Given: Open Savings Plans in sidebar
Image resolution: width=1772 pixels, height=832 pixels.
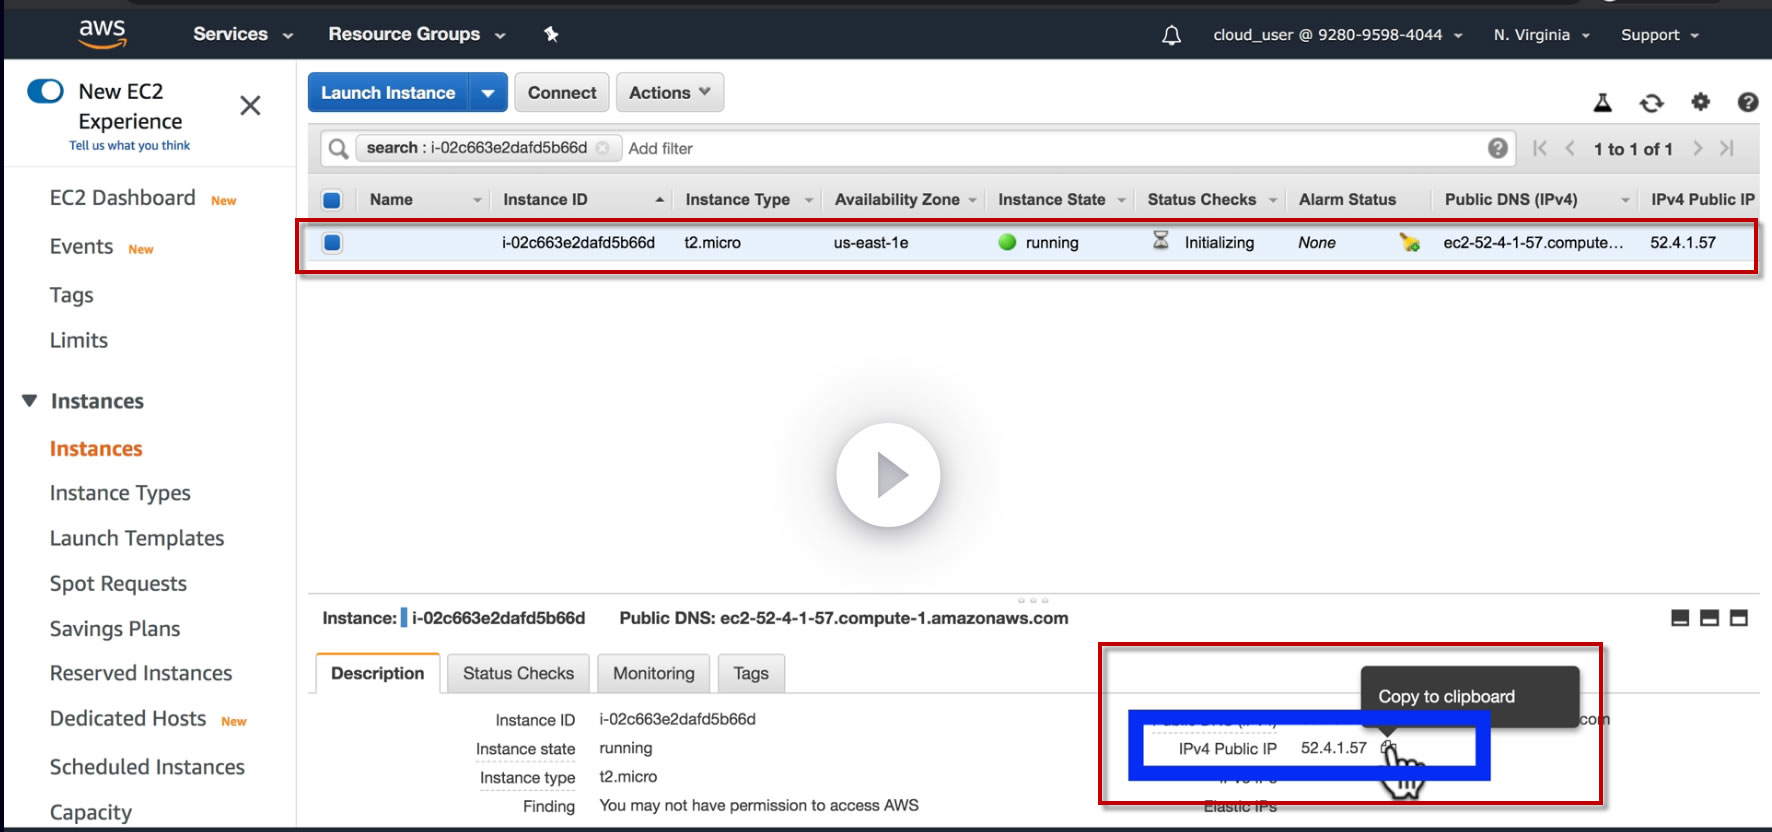Looking at the screenshot, I should (115, 628).
